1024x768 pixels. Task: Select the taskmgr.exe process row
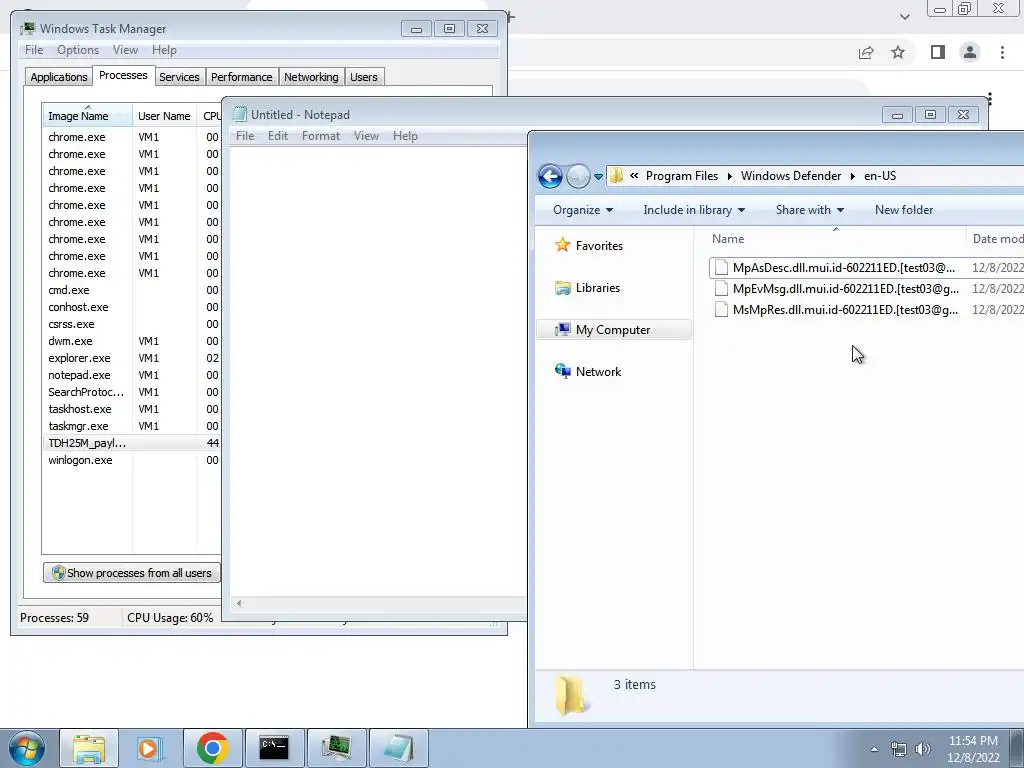coord(132,426)
